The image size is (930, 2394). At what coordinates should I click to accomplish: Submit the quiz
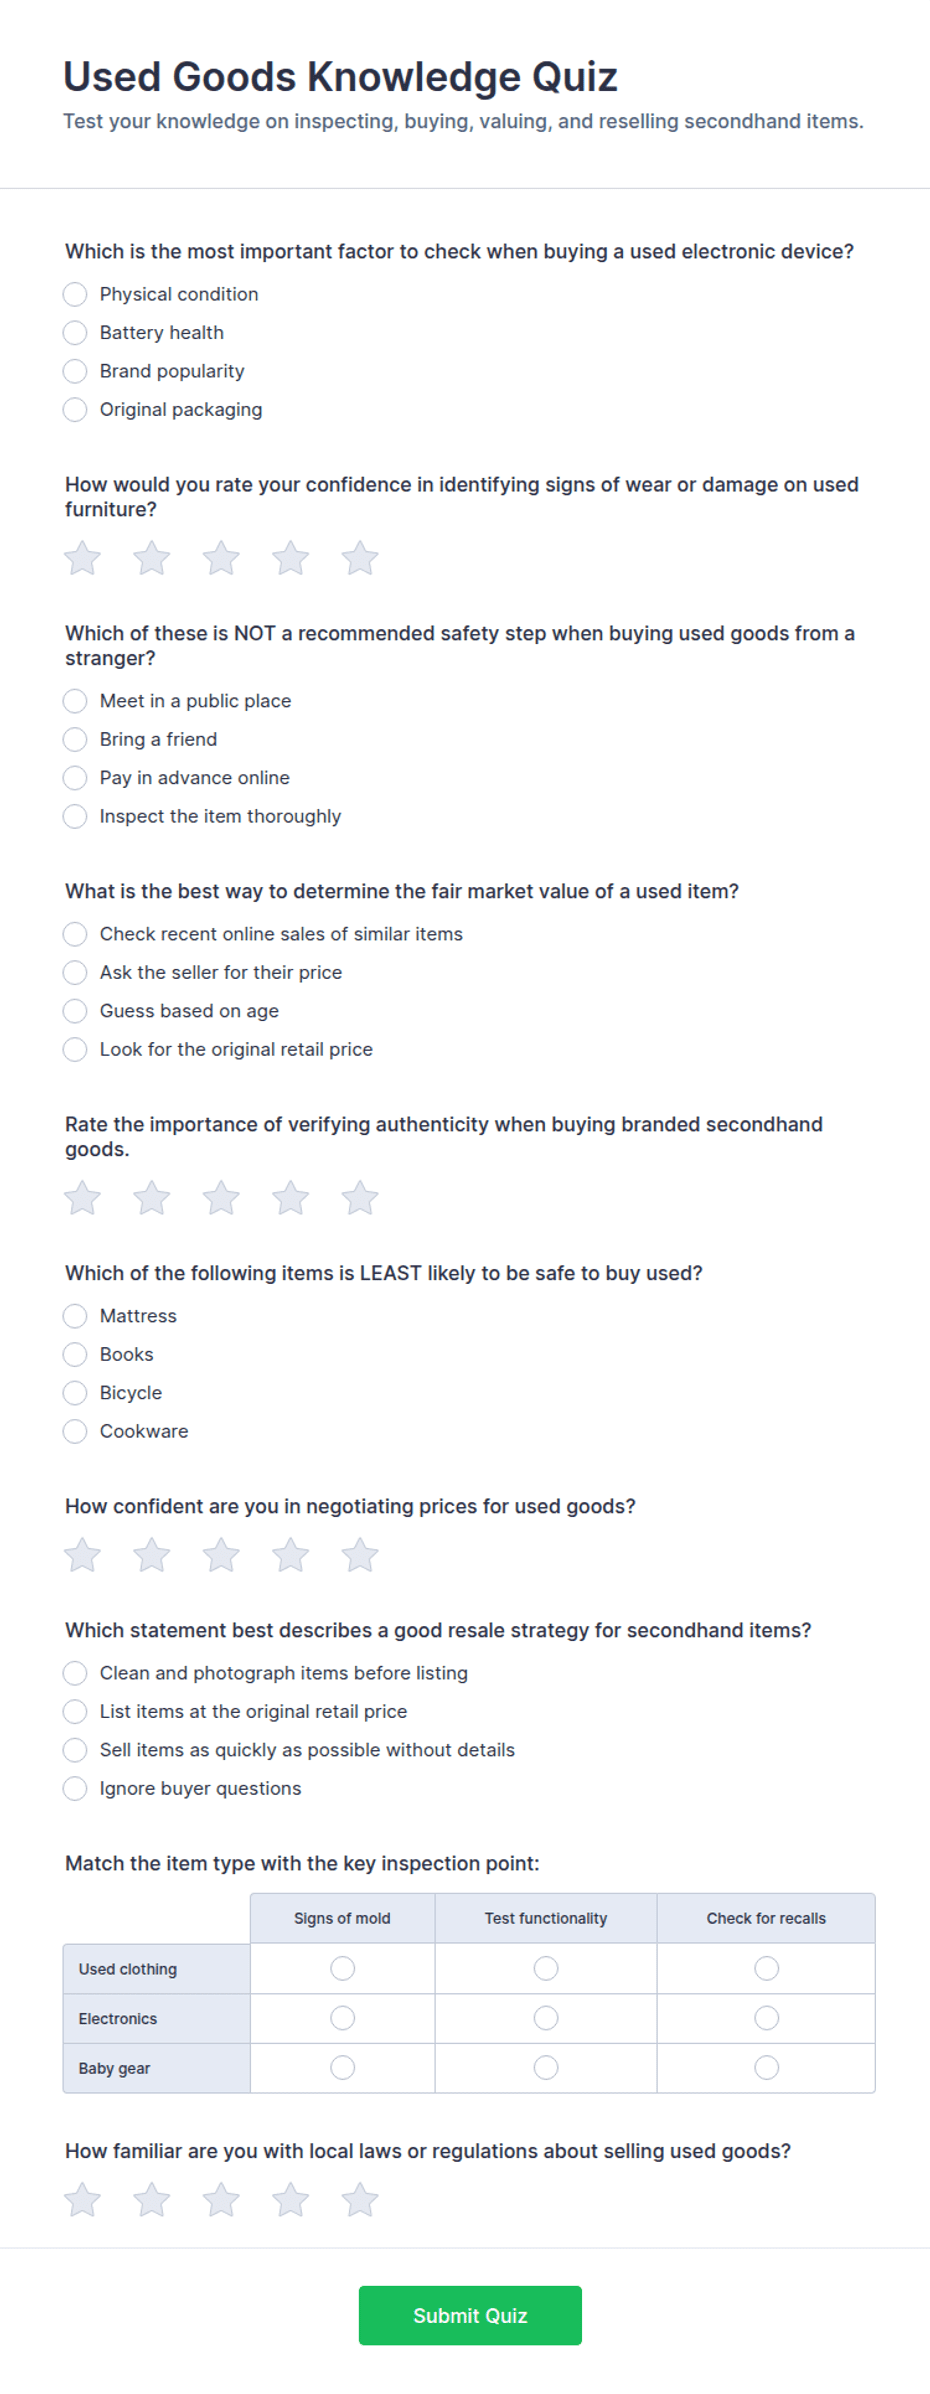470,2315
